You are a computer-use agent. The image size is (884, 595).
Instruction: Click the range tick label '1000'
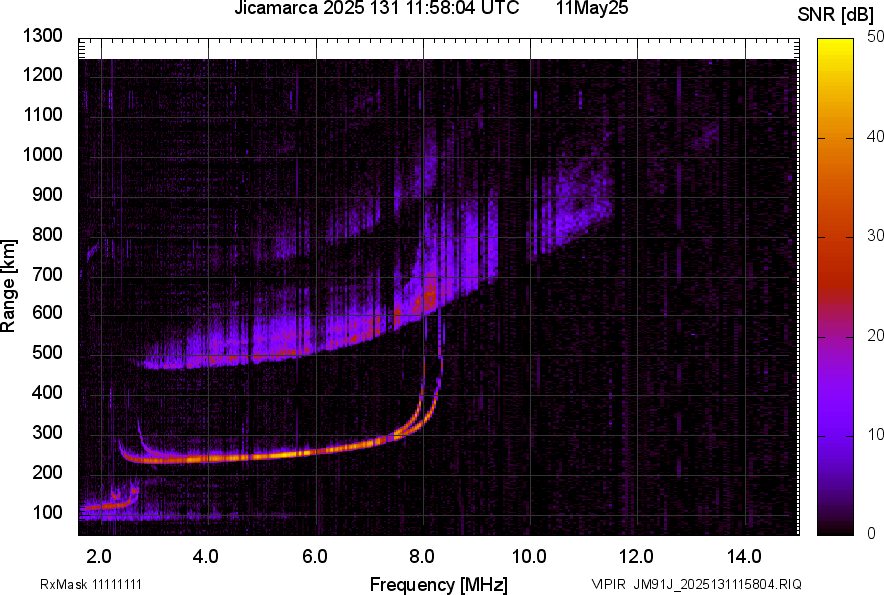43,154
